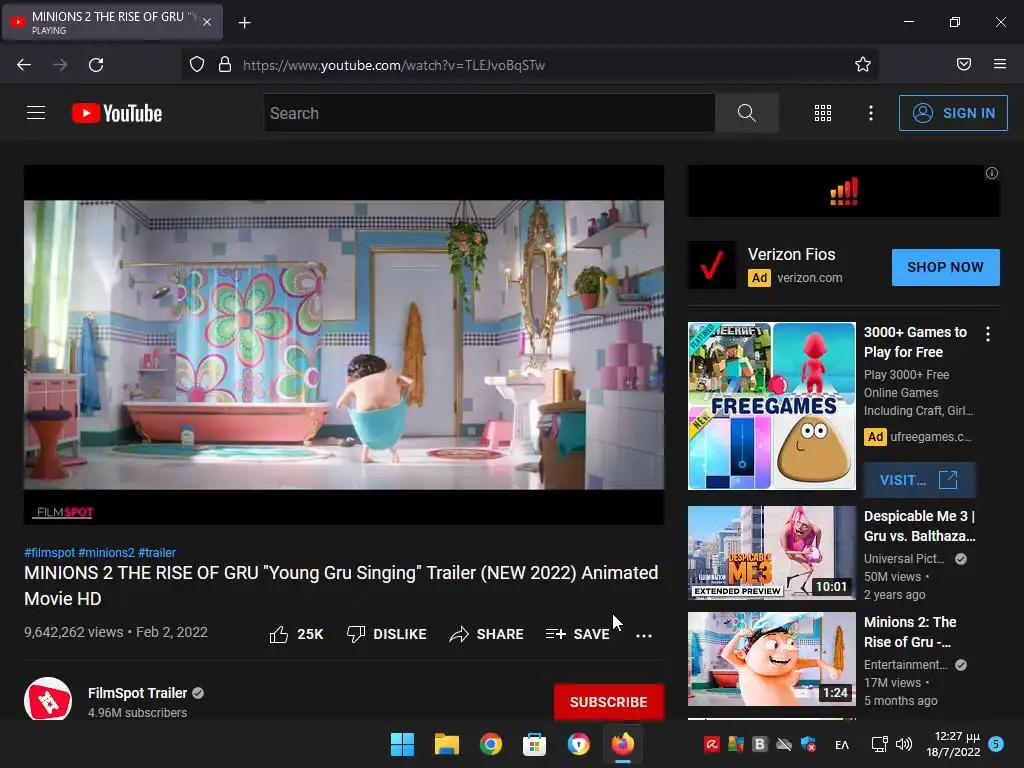1024x768 pixels.
Task: Open the Firefox application menu
Action: [x=1000, y=64]
